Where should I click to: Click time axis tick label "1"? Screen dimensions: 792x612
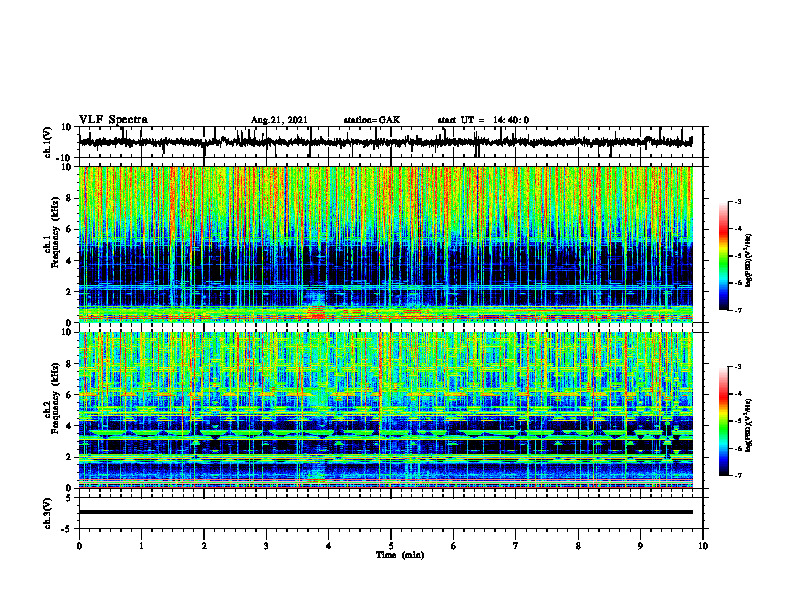[141, 546]
